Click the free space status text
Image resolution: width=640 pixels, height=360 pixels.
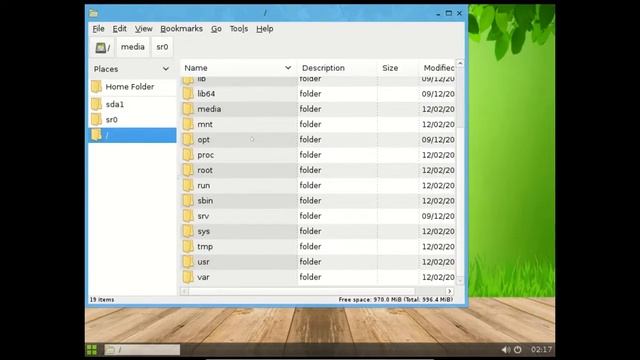(x=396, y=300)
